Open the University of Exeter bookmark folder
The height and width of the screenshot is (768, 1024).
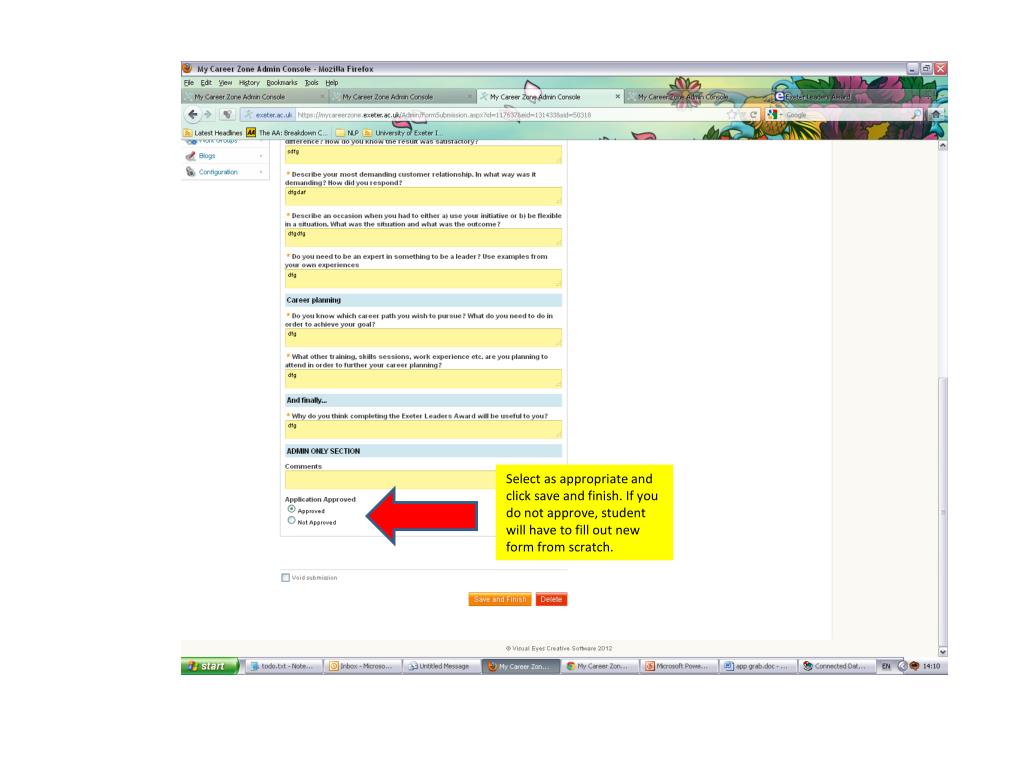(402, 133)
